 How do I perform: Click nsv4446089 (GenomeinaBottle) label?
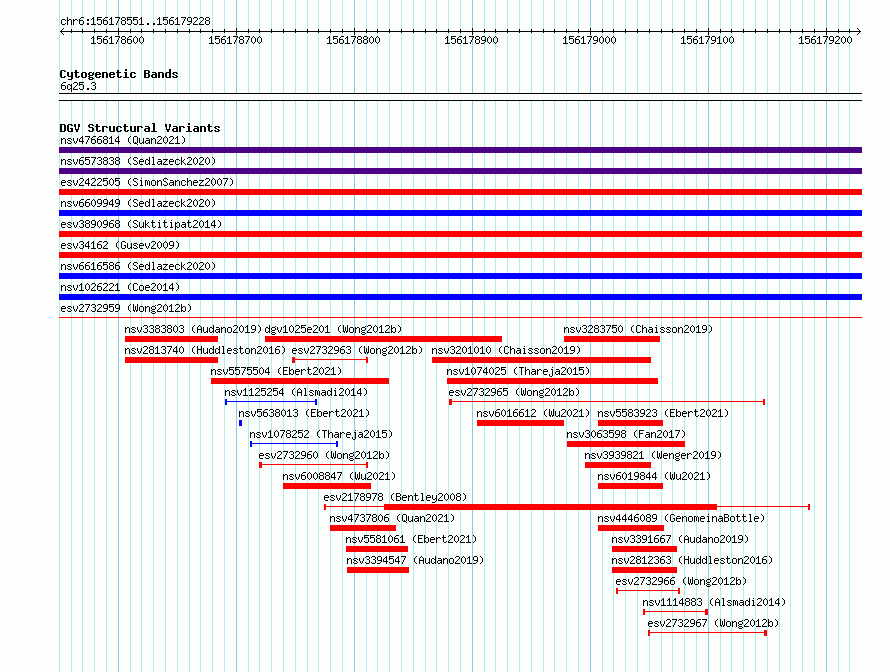coord(681,518)
